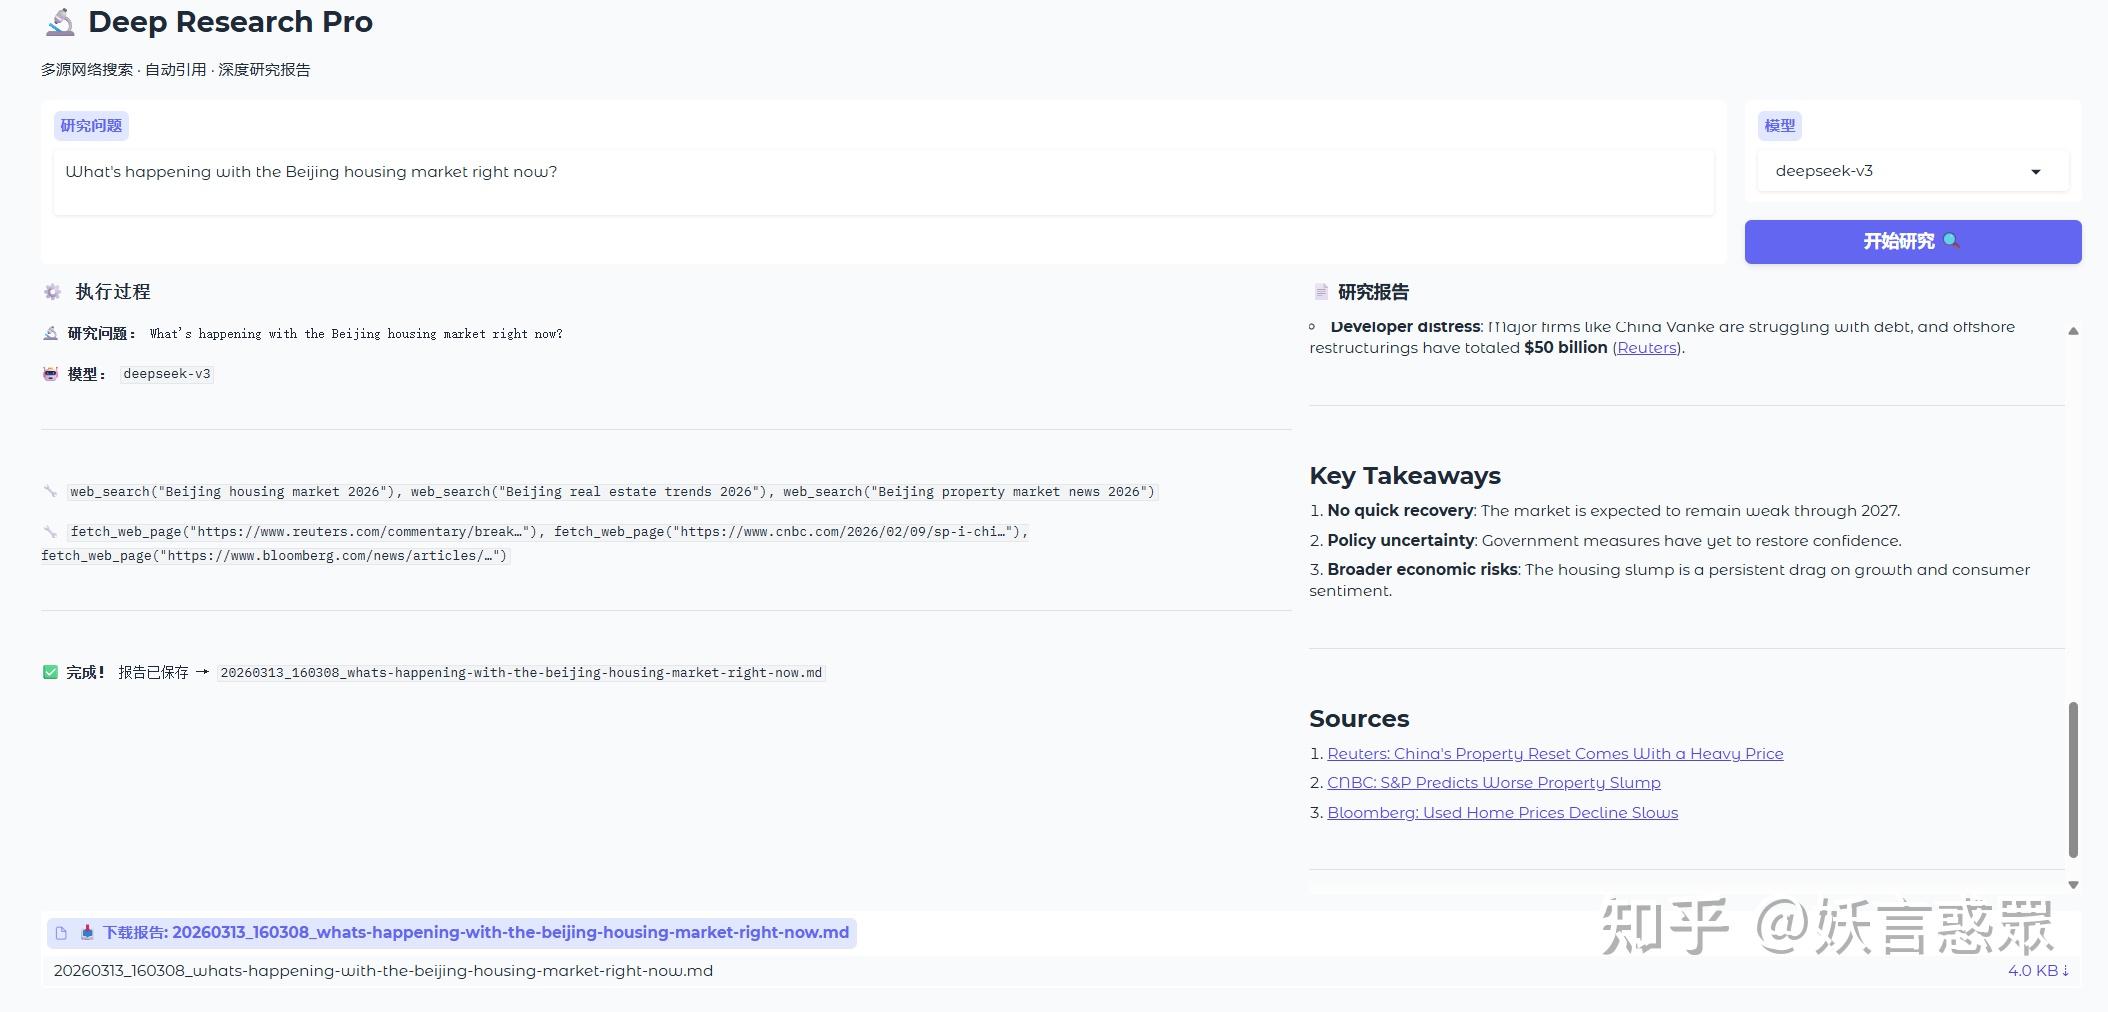2108x1012 pixels.
Task: Click the green checkmark icon beside 完成
Action: [x=50, y=672]
